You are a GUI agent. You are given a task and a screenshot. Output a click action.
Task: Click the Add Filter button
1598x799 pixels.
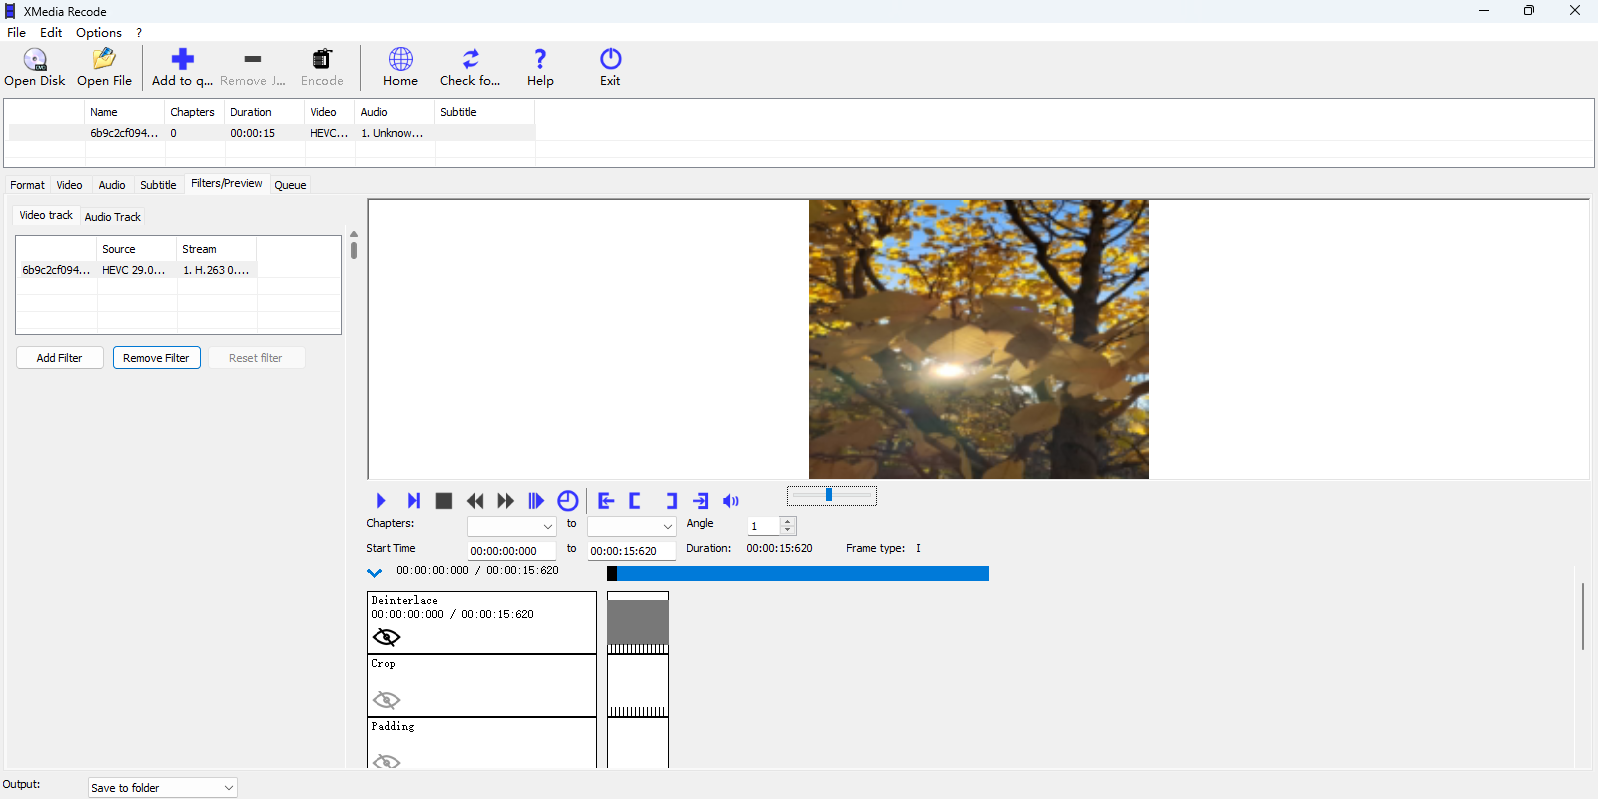pos(60,358)
